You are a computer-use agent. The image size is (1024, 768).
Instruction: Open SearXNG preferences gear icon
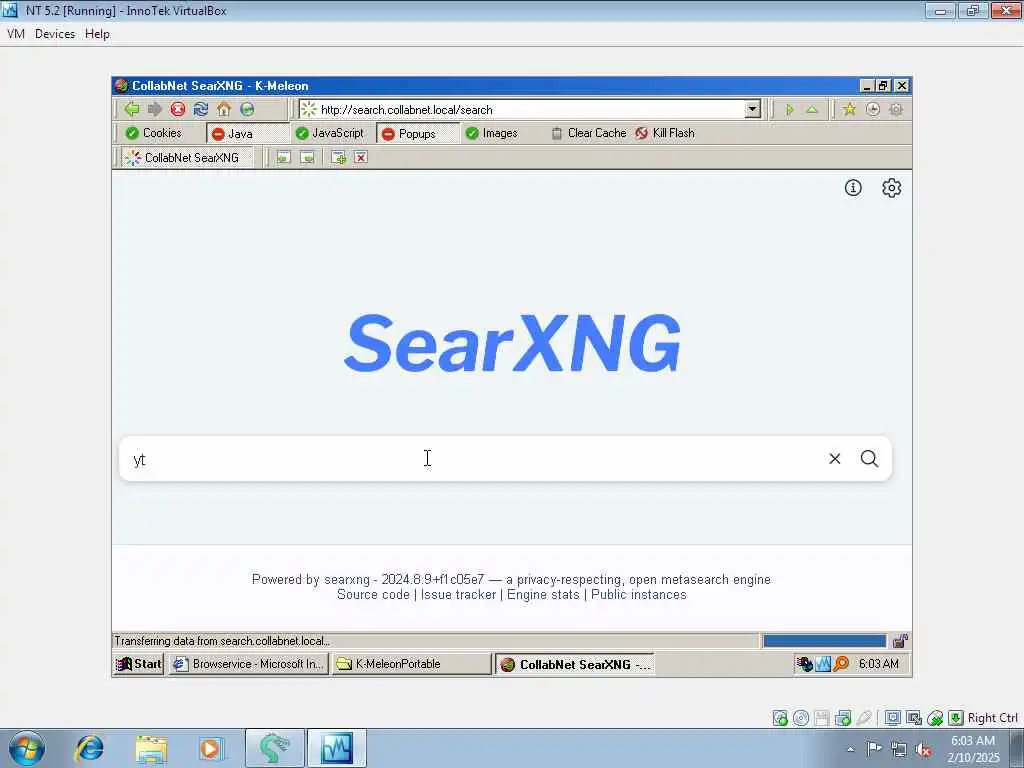tap(891, 188)
